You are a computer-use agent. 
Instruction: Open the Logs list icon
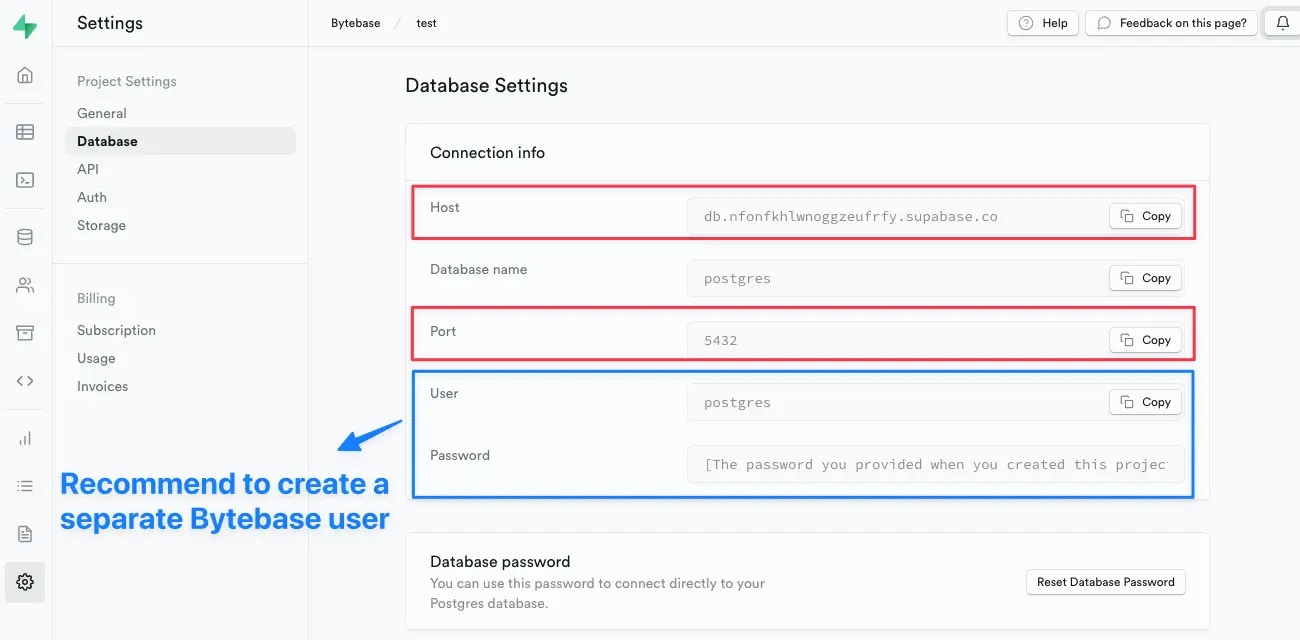[24, 485]
